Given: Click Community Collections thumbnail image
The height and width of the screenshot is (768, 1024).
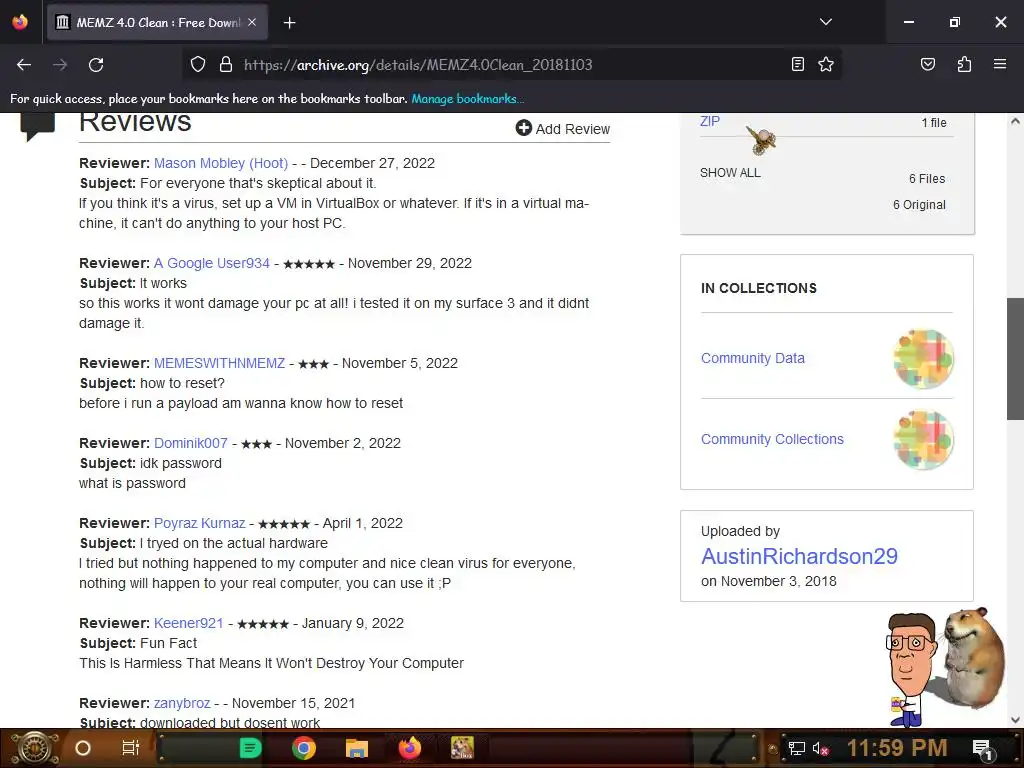Looking at the screenshot, I should pos(923,440).
